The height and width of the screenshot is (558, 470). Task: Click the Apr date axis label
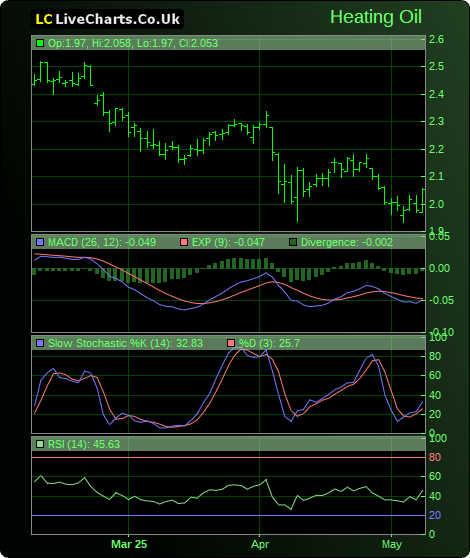point(260,544)
